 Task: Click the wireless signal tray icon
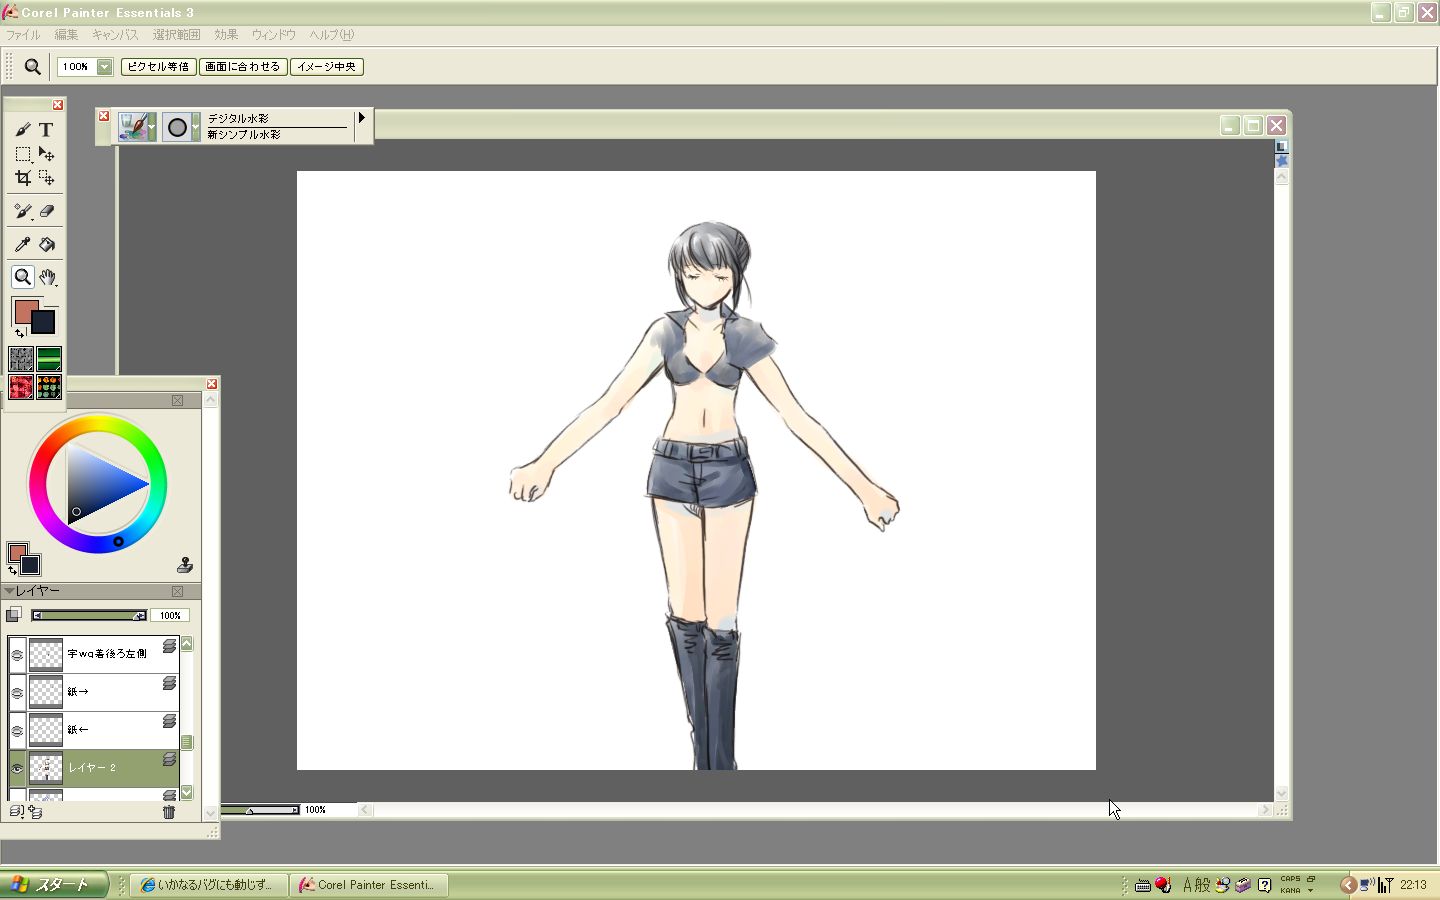pyautogui.click(x=1385, y=885)
